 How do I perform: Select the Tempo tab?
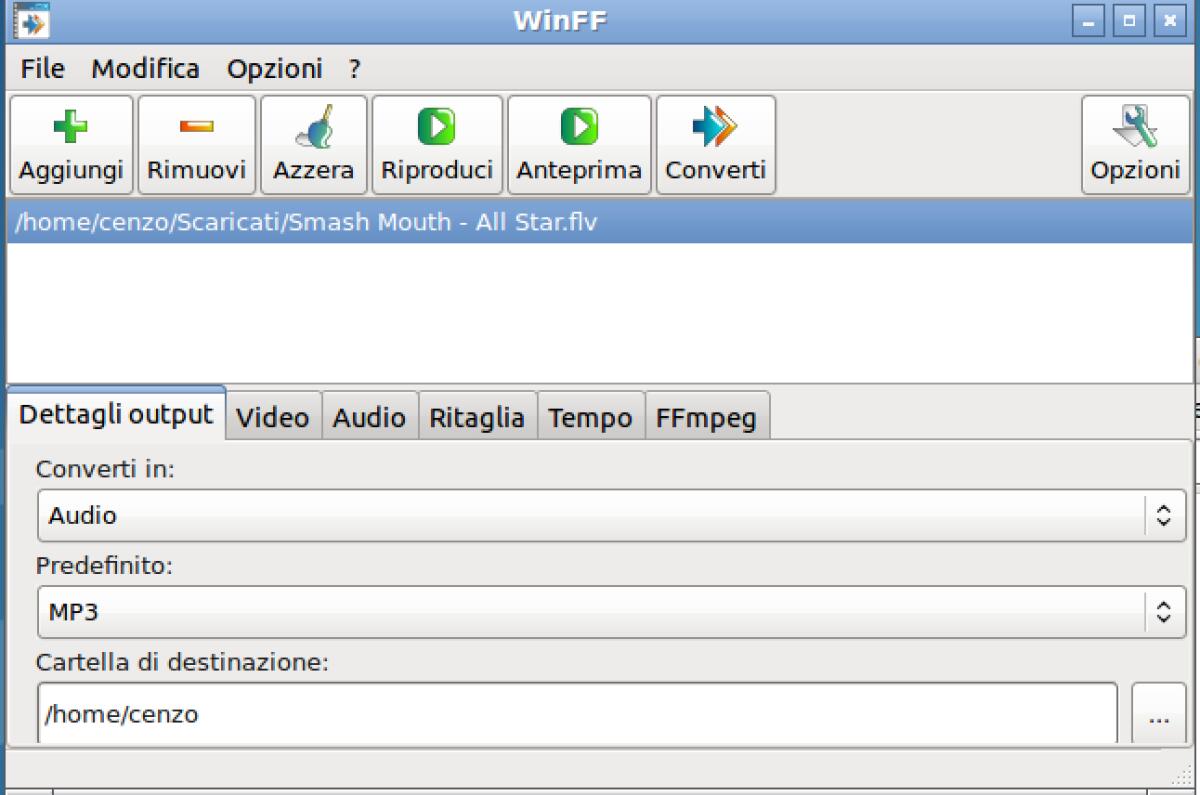[590, 416]
